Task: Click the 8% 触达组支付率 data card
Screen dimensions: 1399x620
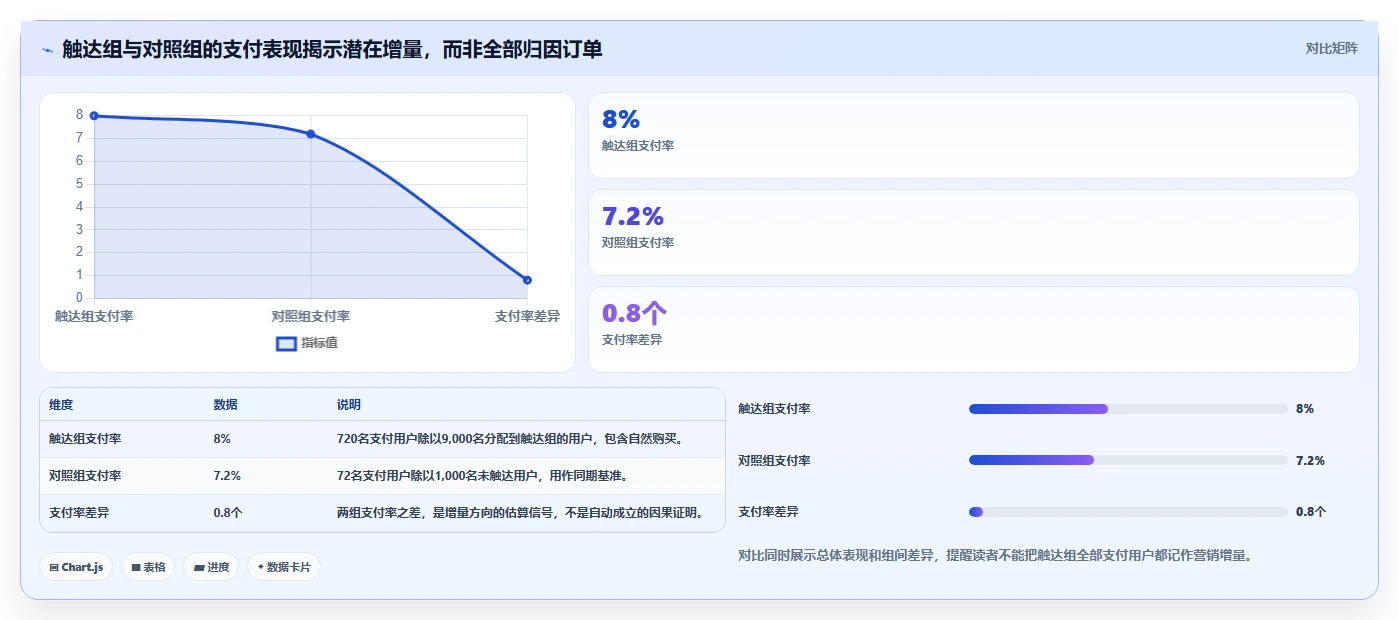Action: (973, 135)
